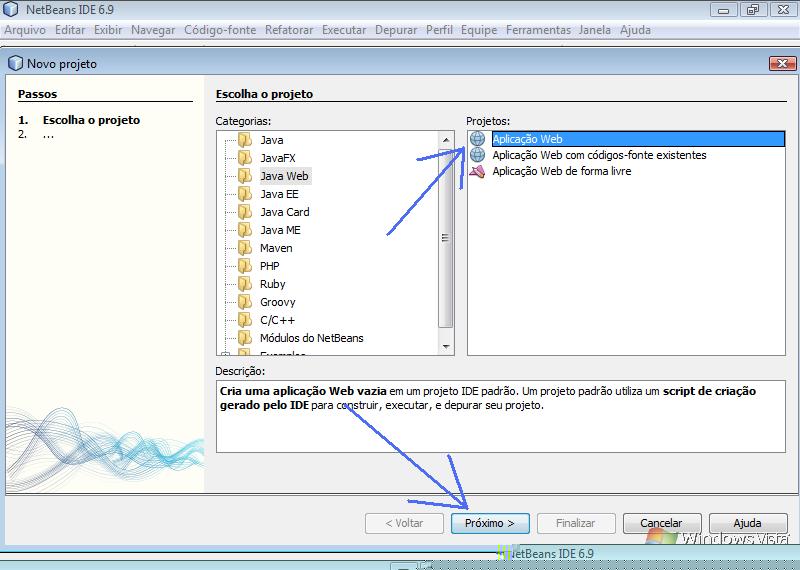This screenshot has width=800, height=570.
Task: Open the Arquivo menu
Action: pos(24,30)
